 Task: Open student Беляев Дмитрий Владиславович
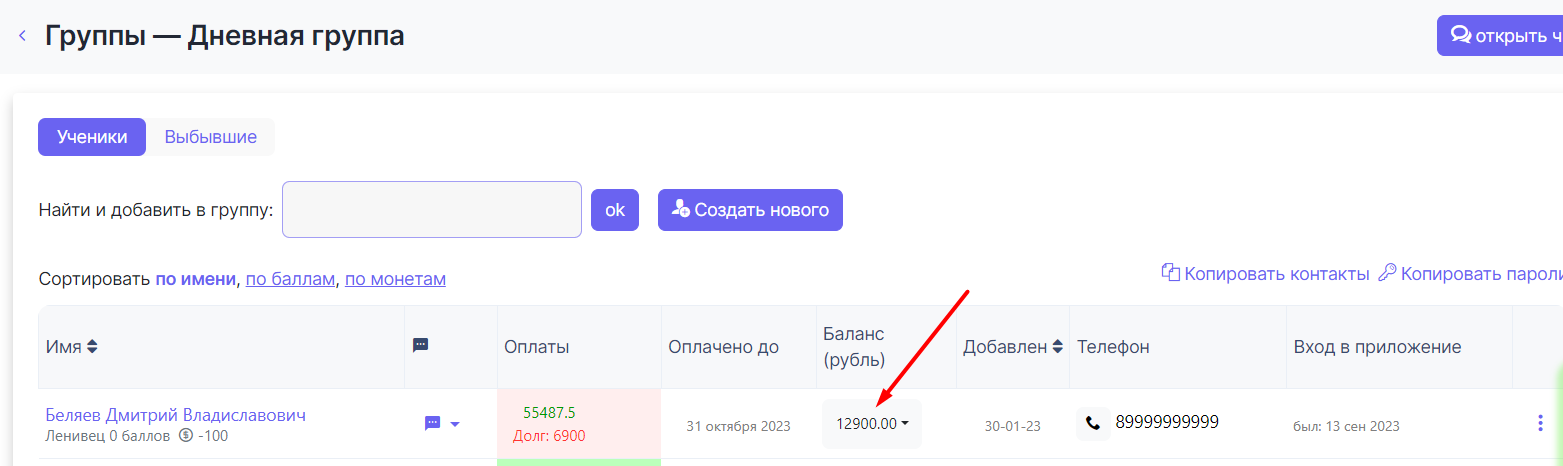pyautogui.click(x=176, y=415)
